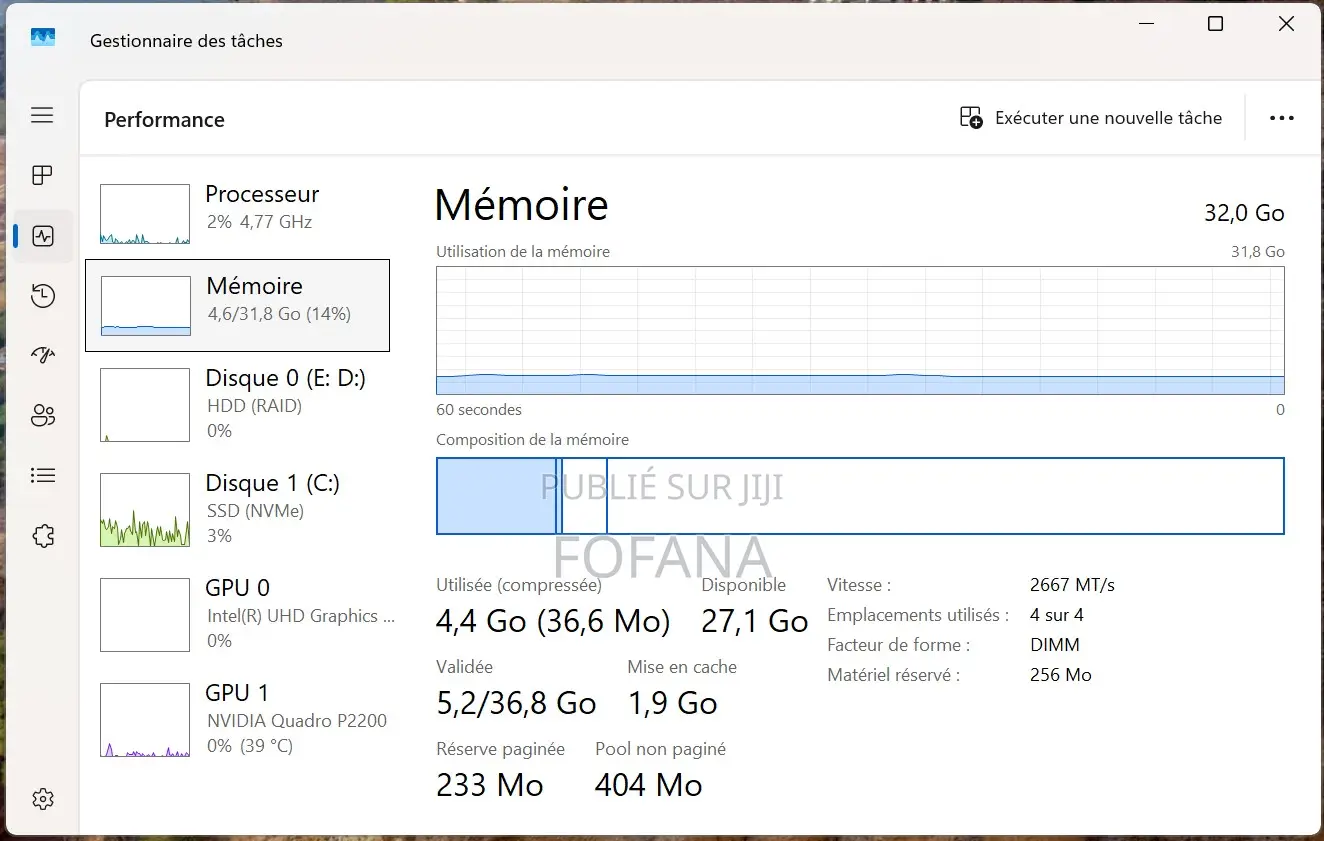Image resolution: width=1324 pixels, height=841 pixels.
Task: Open Disque 0 (E: D:) statistics
Action: 237,404
